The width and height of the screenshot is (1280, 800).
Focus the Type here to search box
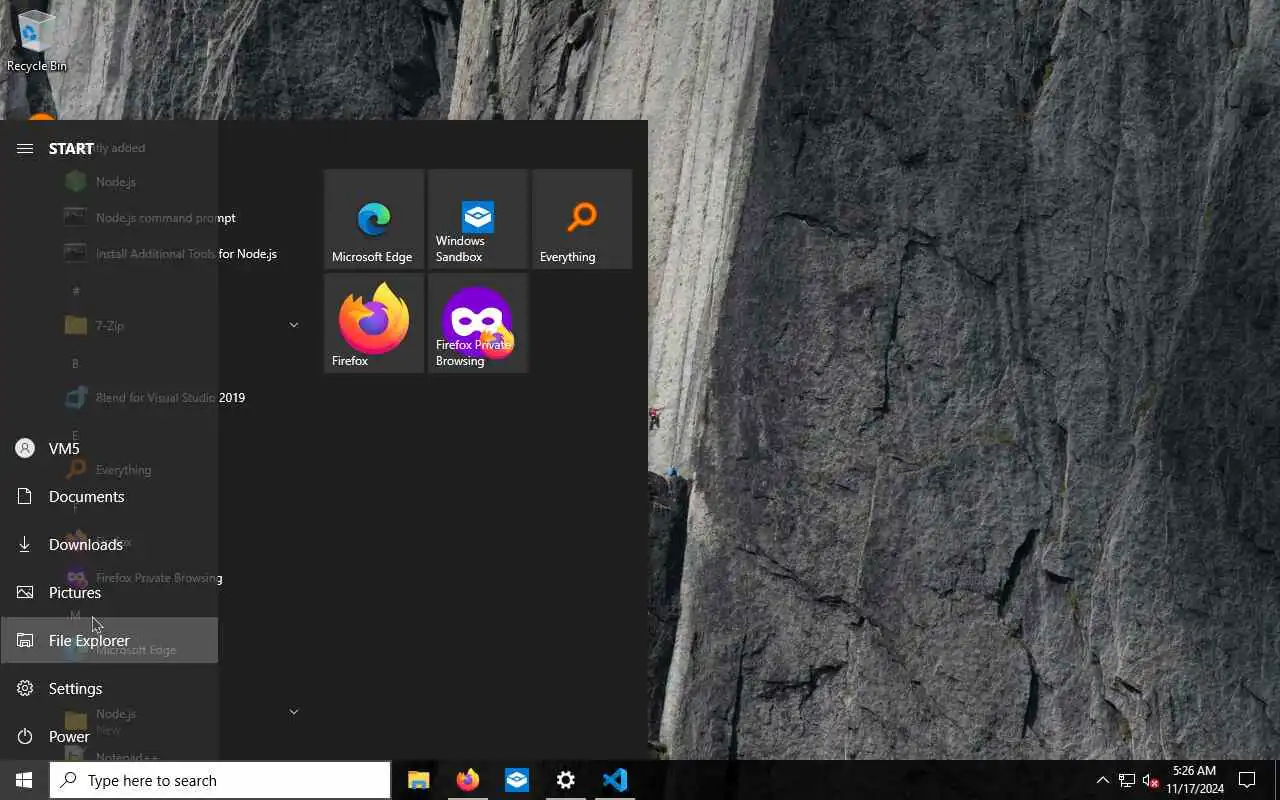220,780
